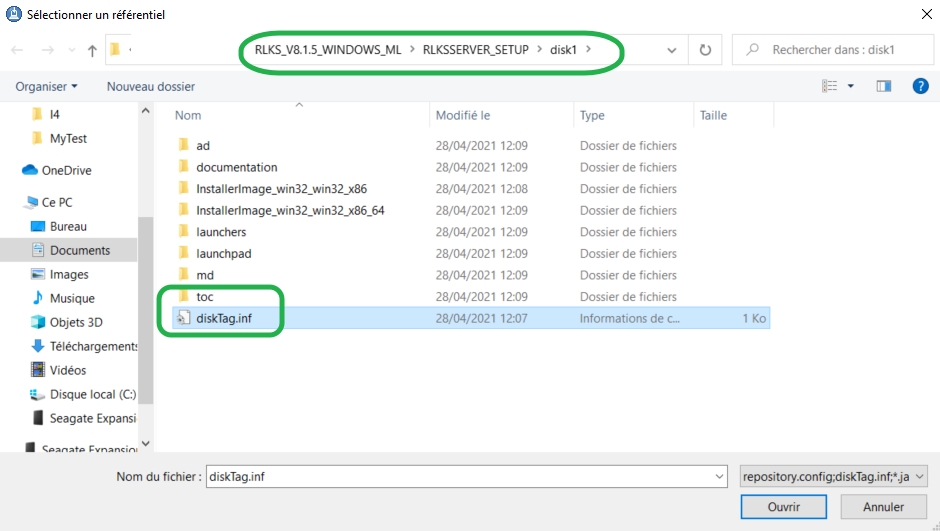Select Ce PC in the navigation pane
Screen dimensions: 940x531
(56, 203)
